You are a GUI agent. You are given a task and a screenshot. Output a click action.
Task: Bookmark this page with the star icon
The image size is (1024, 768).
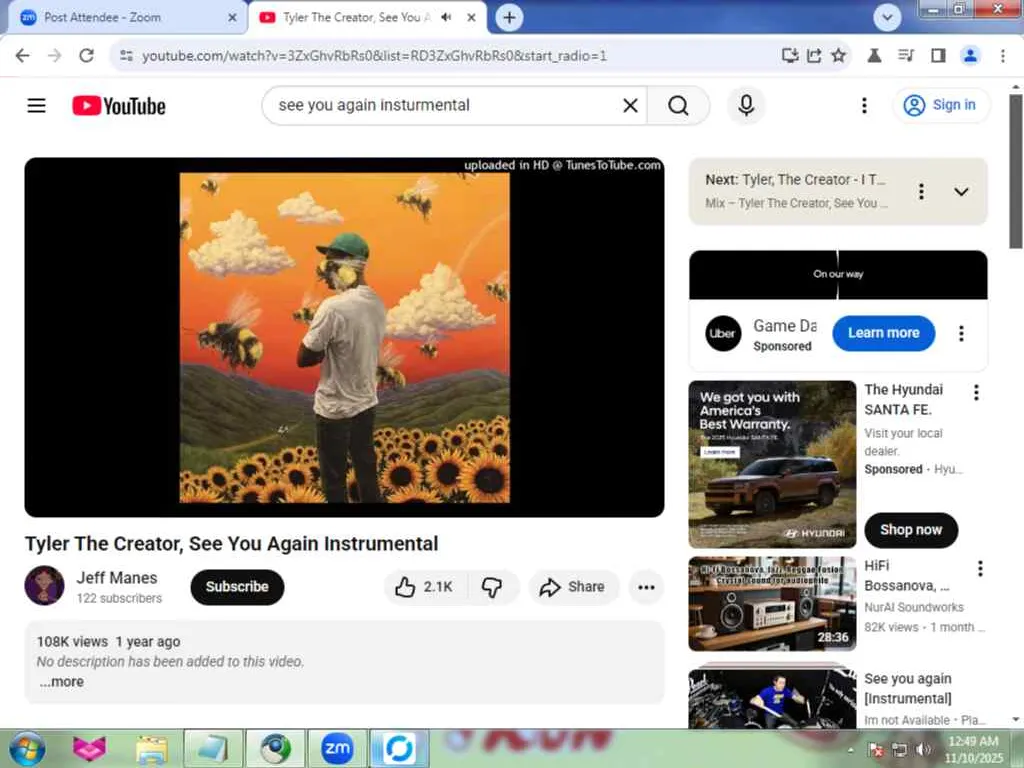(839, 56)
